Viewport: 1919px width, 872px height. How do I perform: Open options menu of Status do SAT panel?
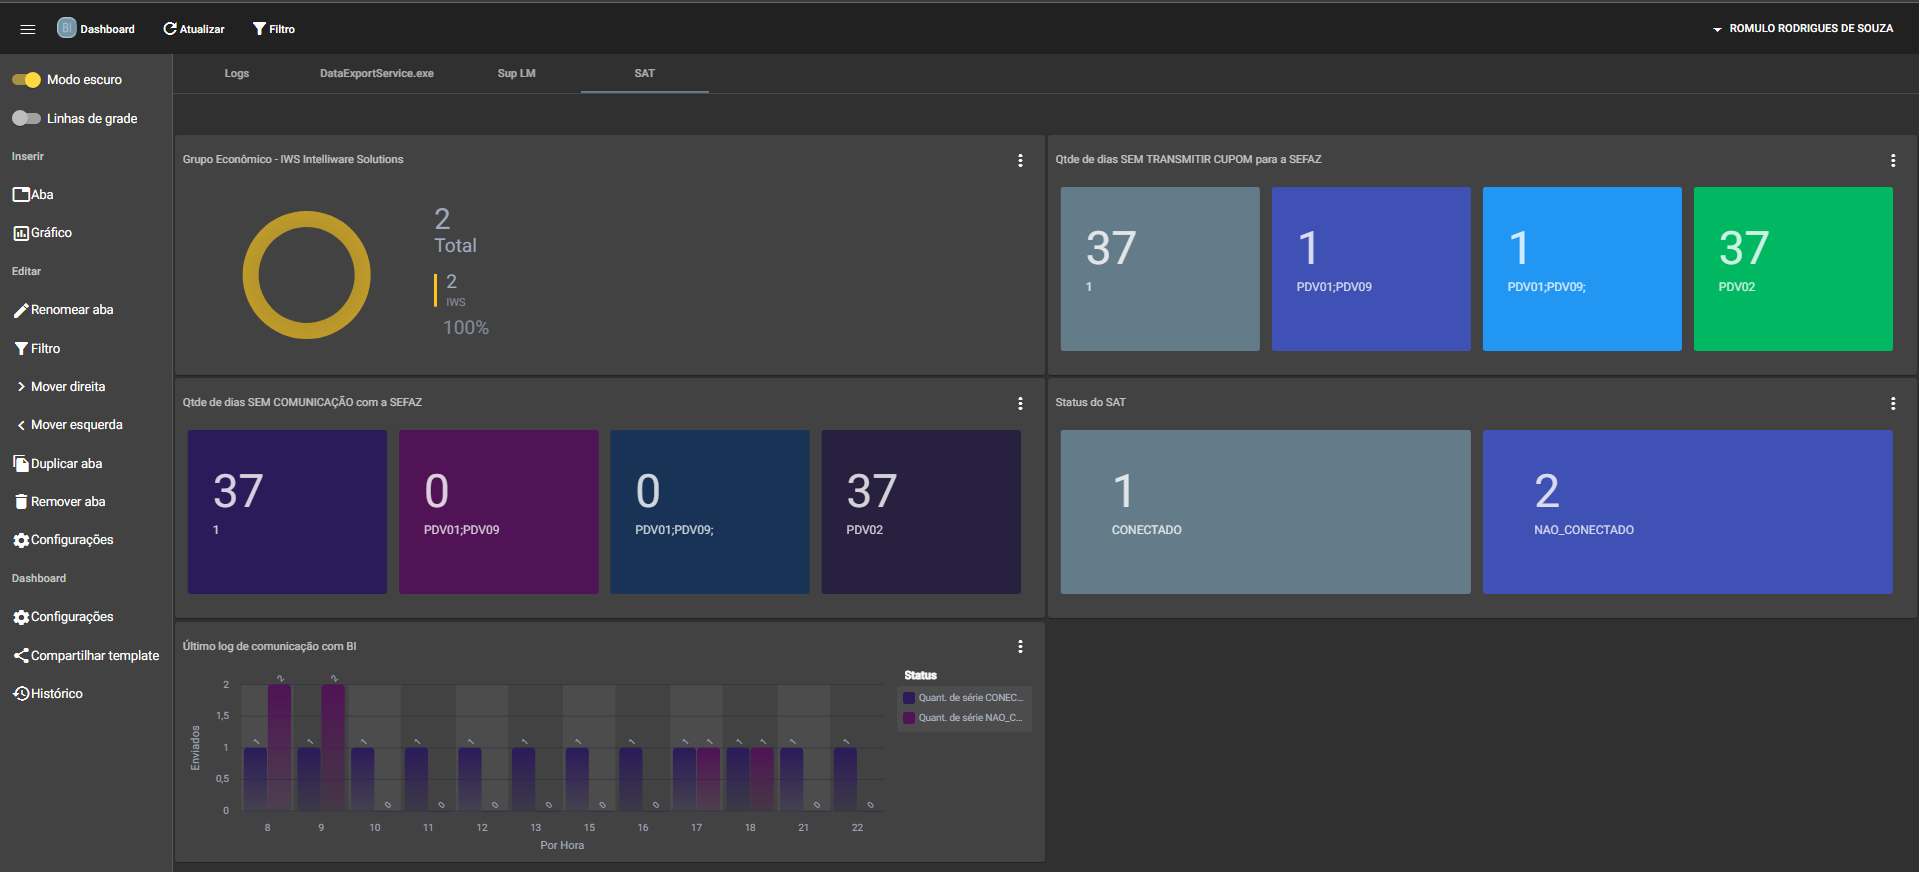pyautogui.click(x=1892, y=404)
